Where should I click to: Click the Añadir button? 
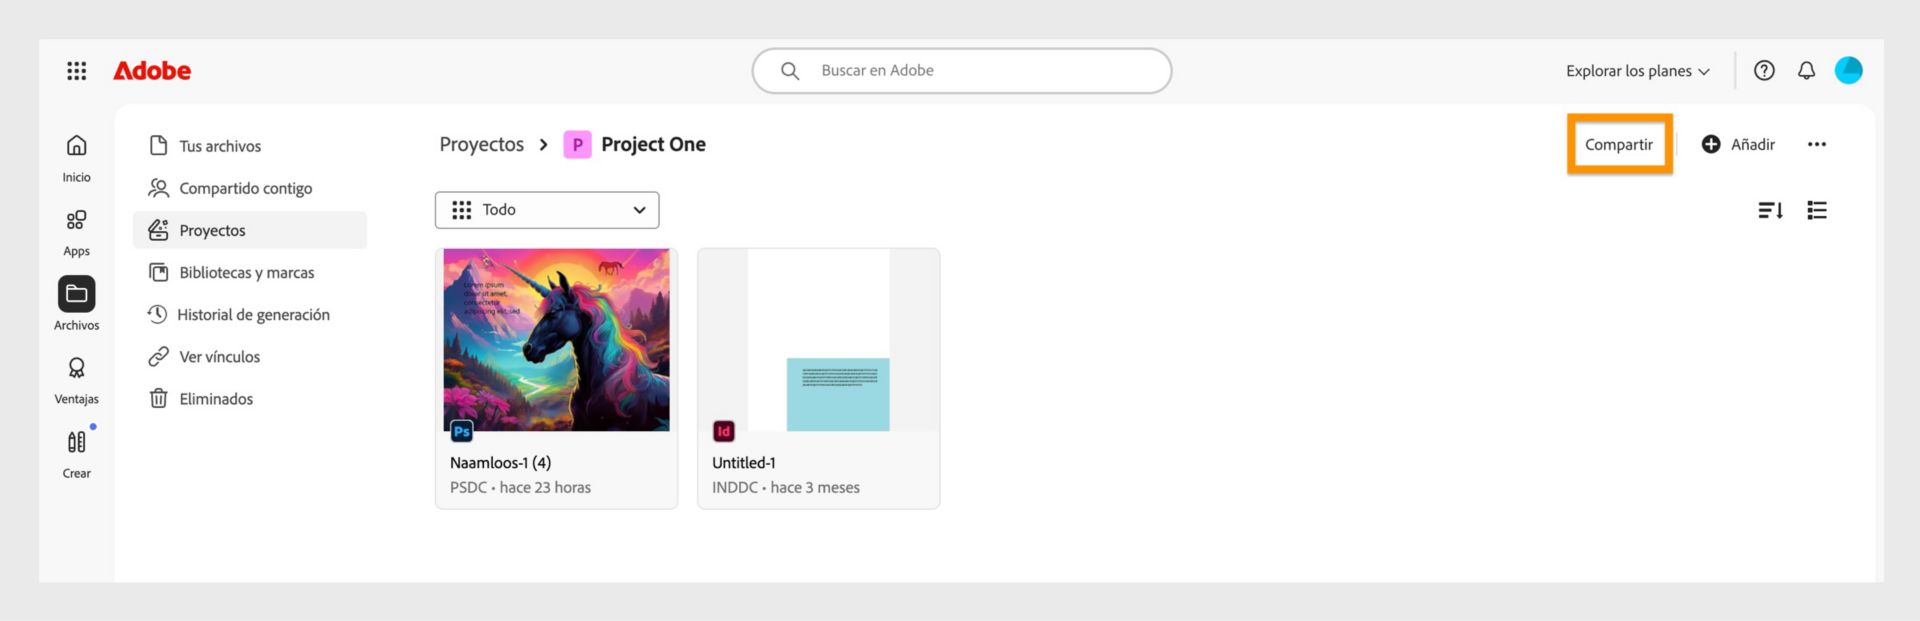[1738, 145]
